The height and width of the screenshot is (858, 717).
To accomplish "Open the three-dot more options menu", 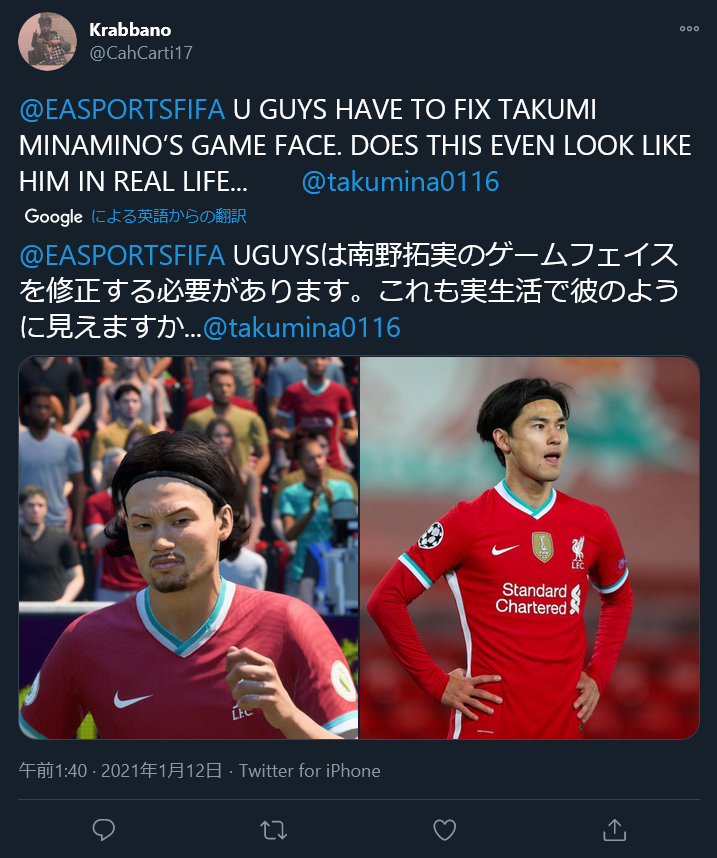I will 689,28.
